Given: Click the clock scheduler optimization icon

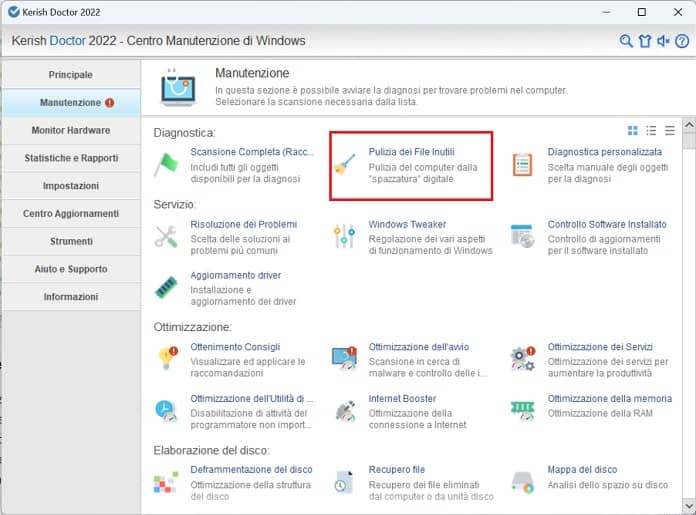Looking at the screenshot, I should pyautogui.click(x=166, y=411).
